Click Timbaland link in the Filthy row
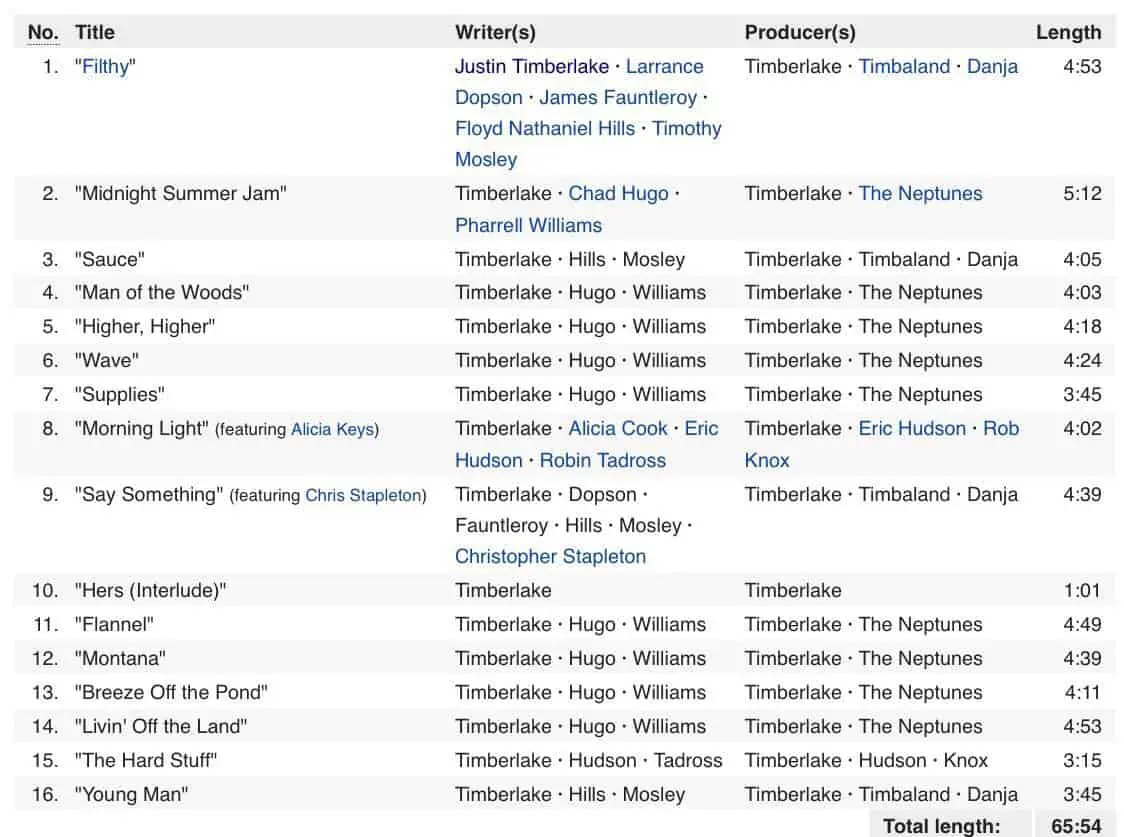 click(x=904, y=67)
